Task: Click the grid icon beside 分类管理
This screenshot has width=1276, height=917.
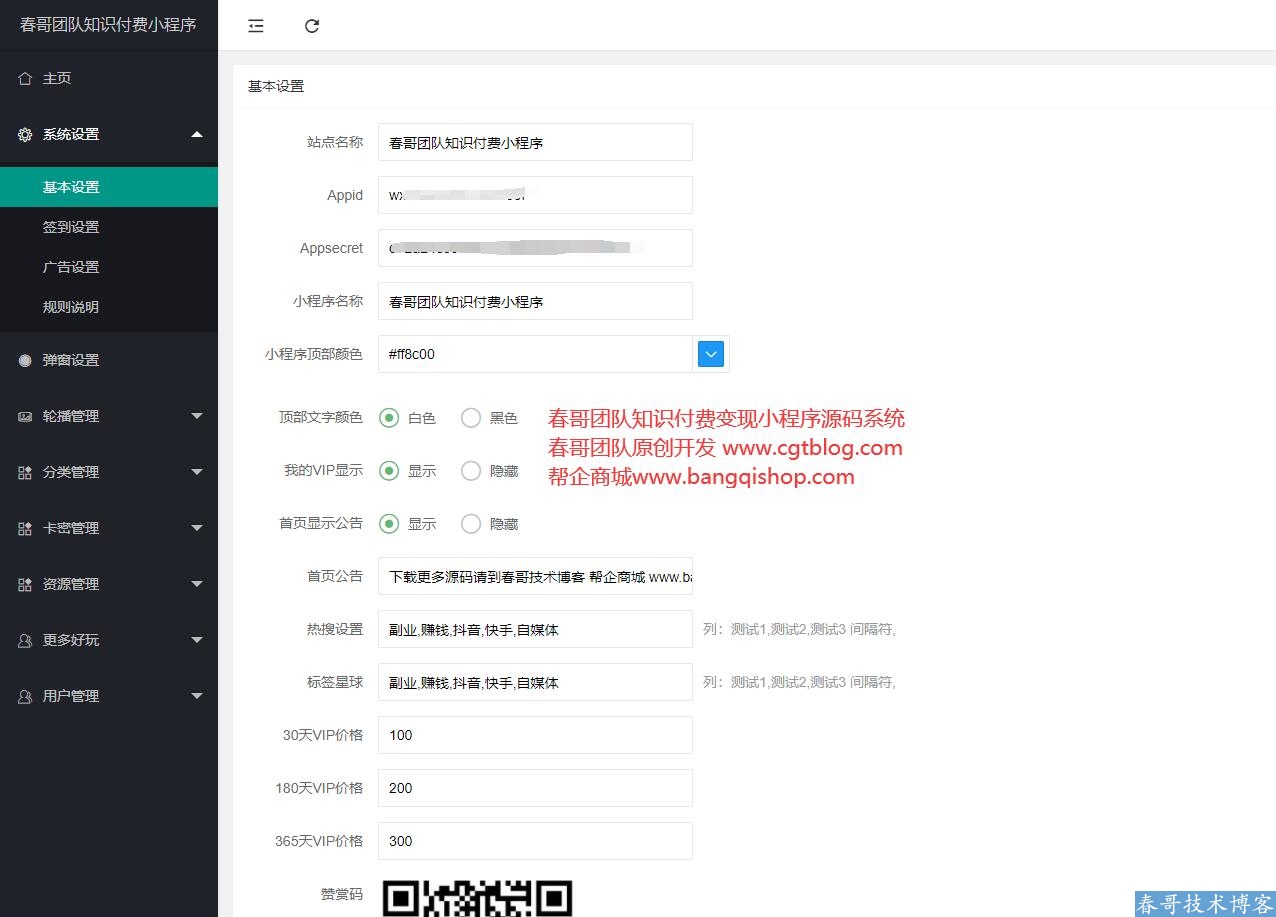Action: click(25, 472)
